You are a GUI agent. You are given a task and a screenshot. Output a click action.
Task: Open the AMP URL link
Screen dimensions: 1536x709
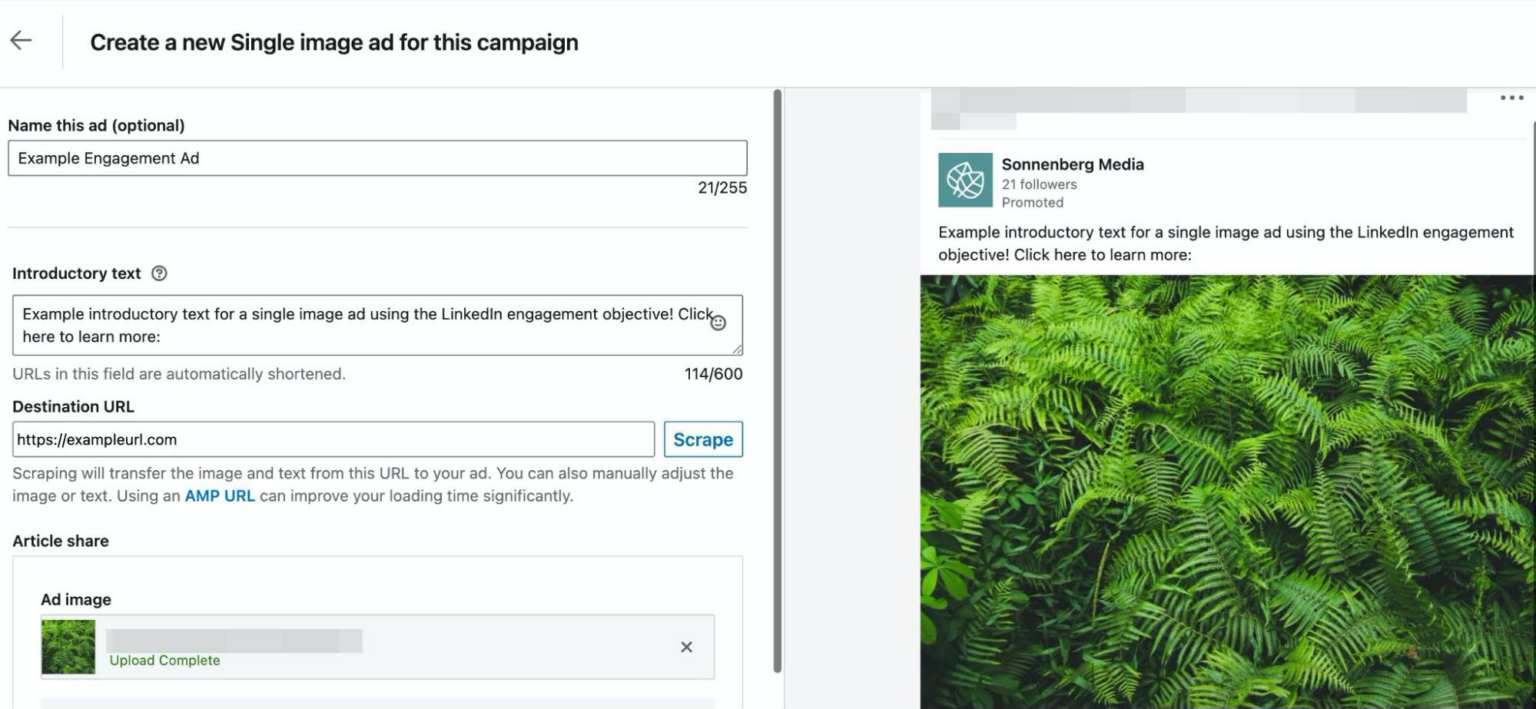coord(219,494)
